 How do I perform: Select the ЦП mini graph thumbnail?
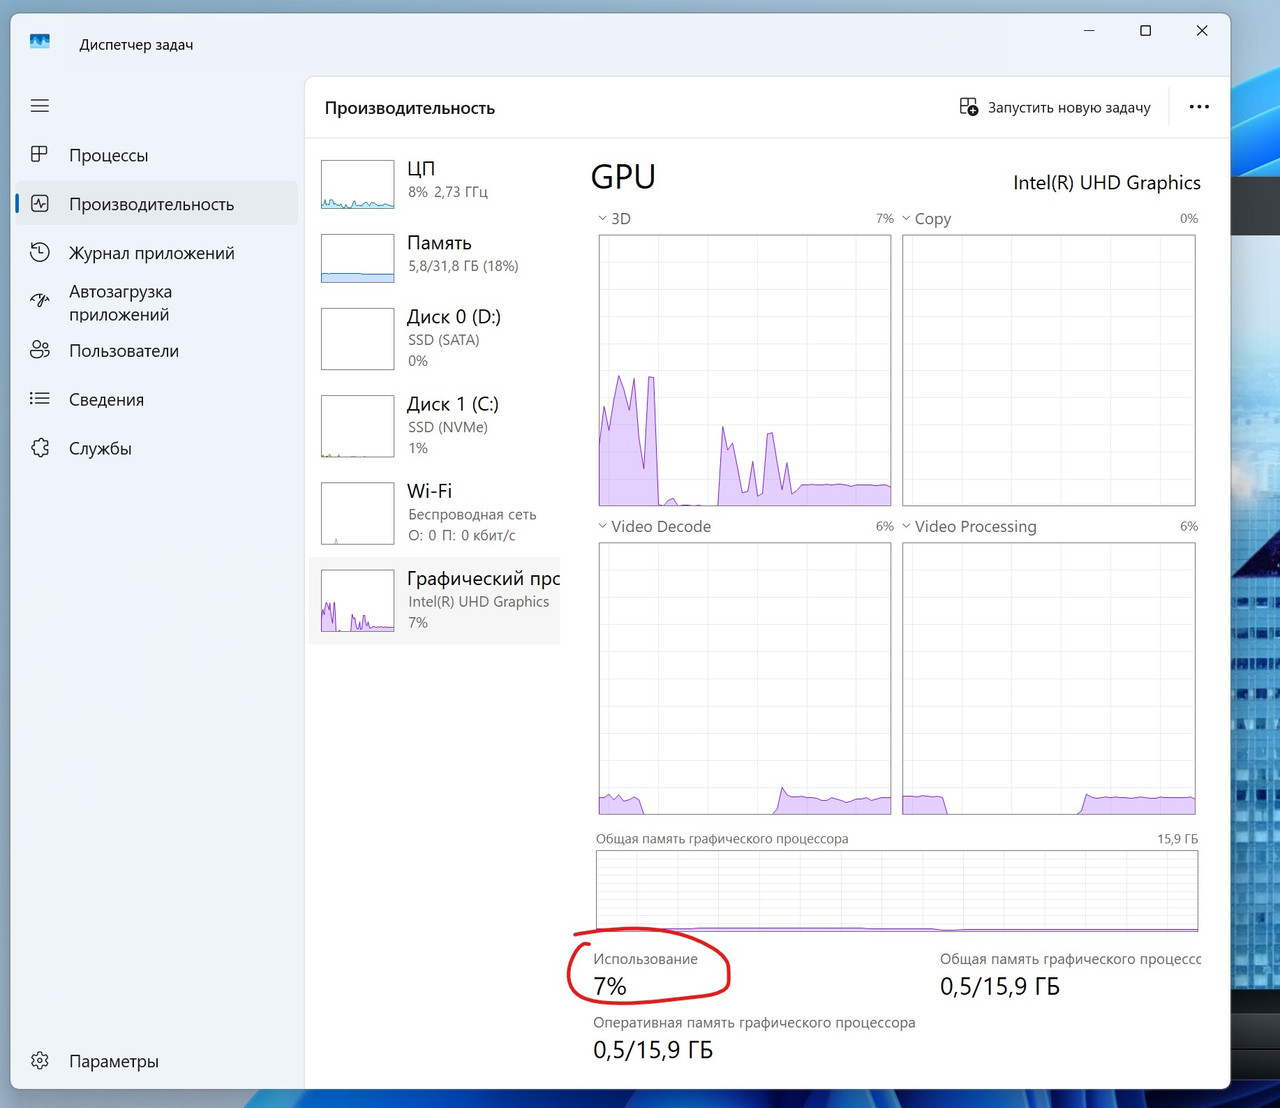357,184
